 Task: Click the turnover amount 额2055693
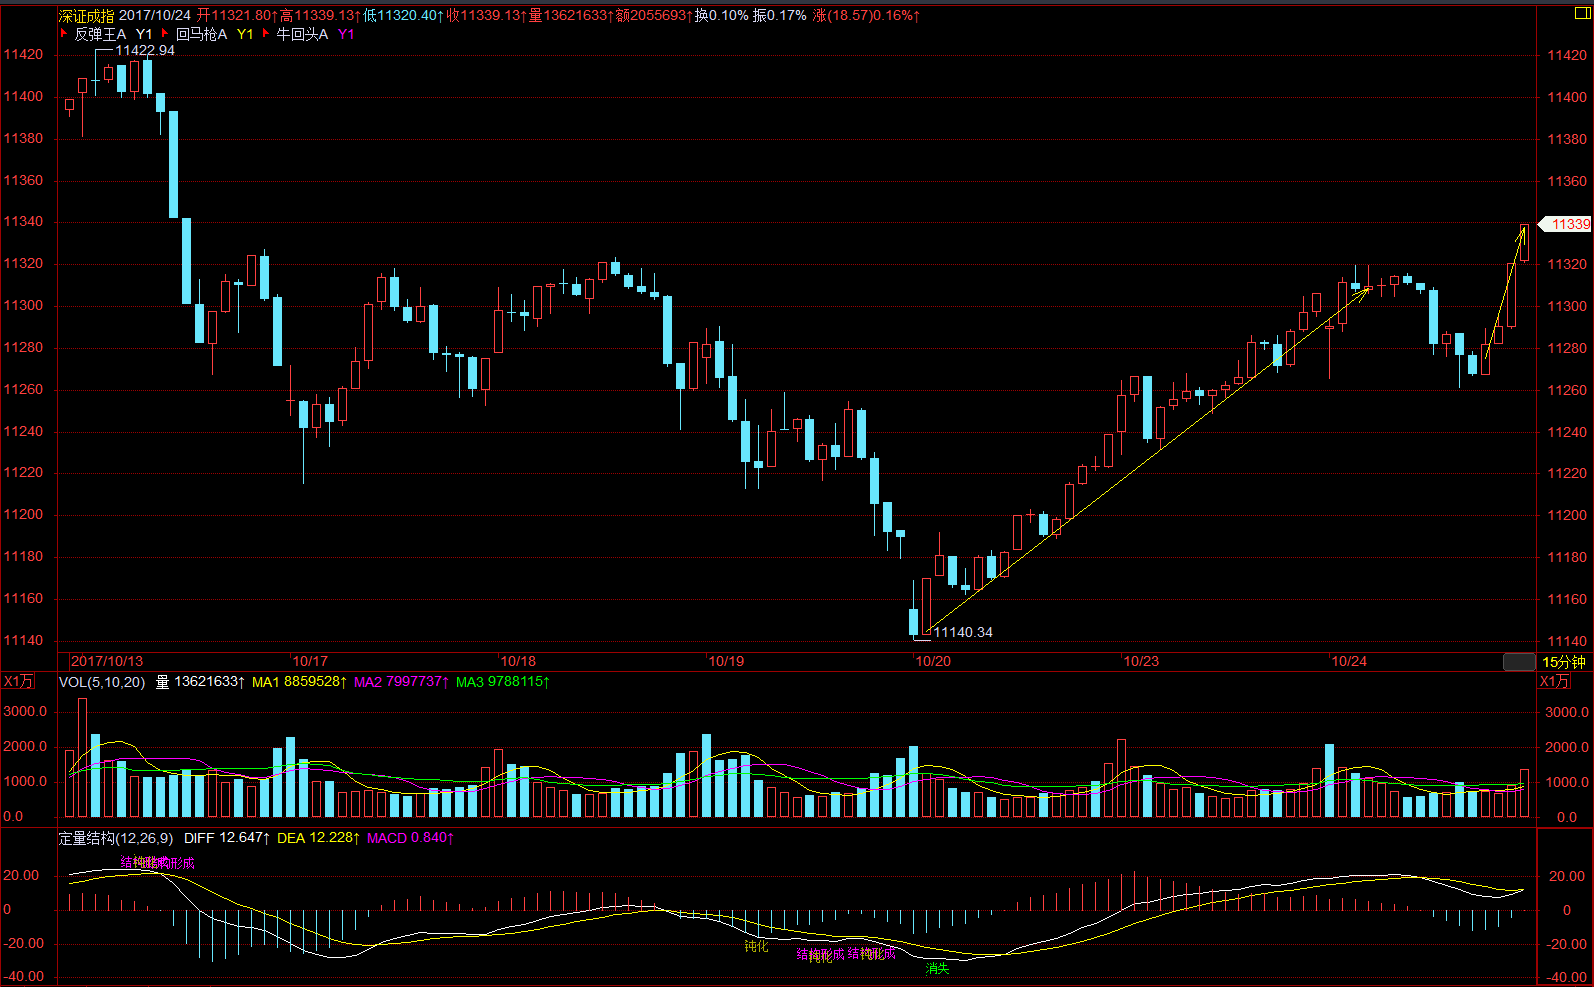pyautogui.click(x=654, y=16)
